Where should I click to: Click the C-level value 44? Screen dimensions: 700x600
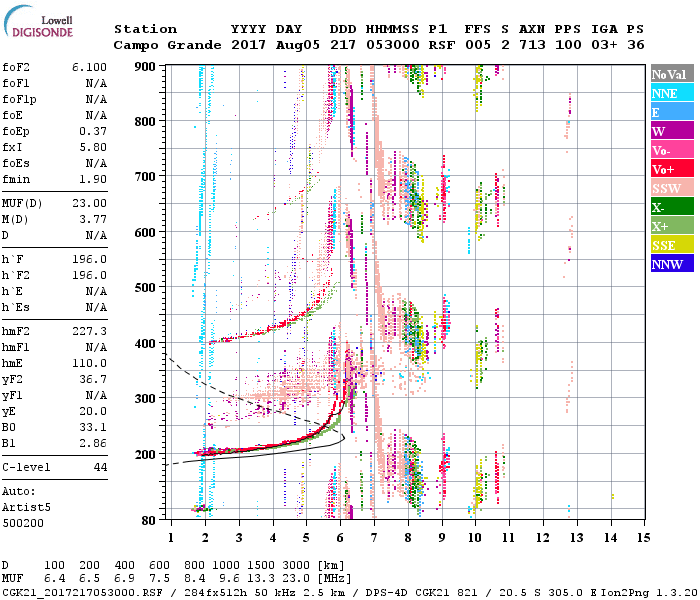pos(100,467)
